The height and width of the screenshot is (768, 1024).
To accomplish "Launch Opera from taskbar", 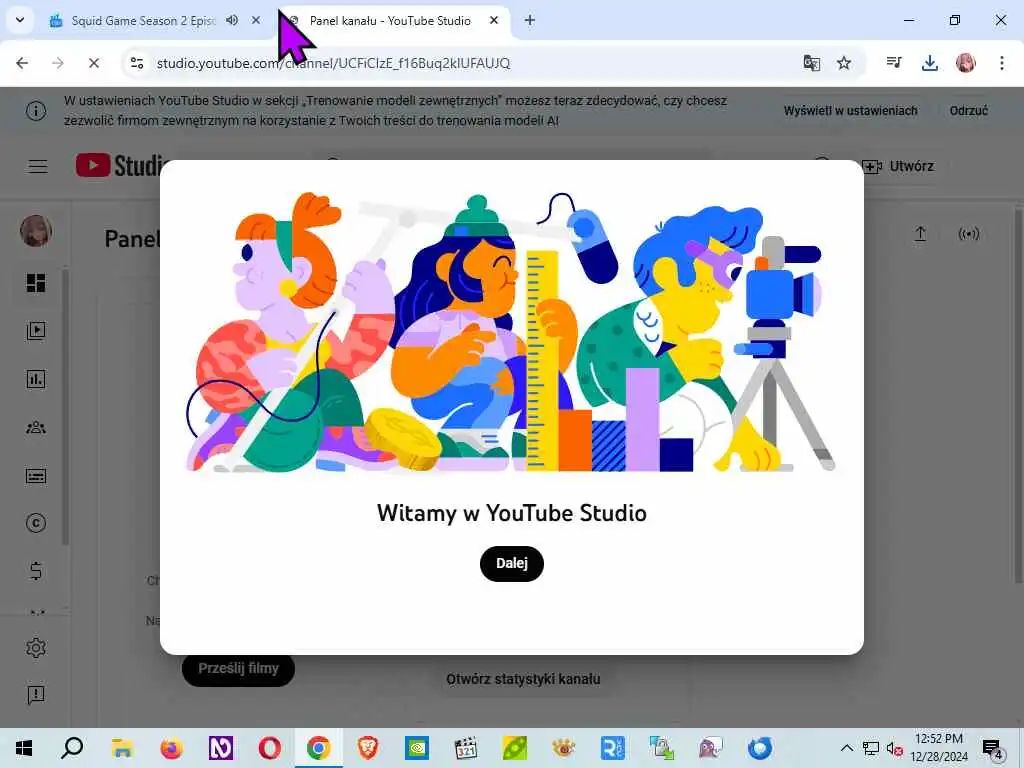I will coord(269,748).
